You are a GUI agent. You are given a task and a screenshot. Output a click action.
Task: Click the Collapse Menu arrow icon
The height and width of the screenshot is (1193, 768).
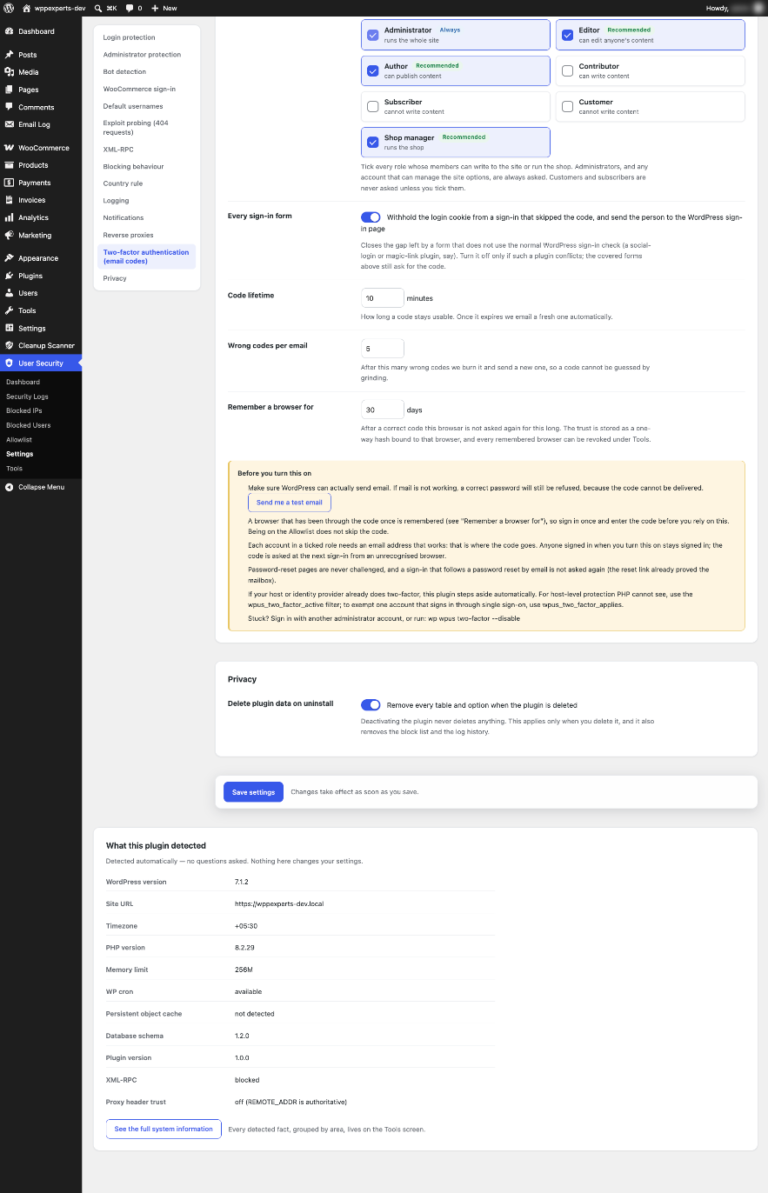[9, 487]
